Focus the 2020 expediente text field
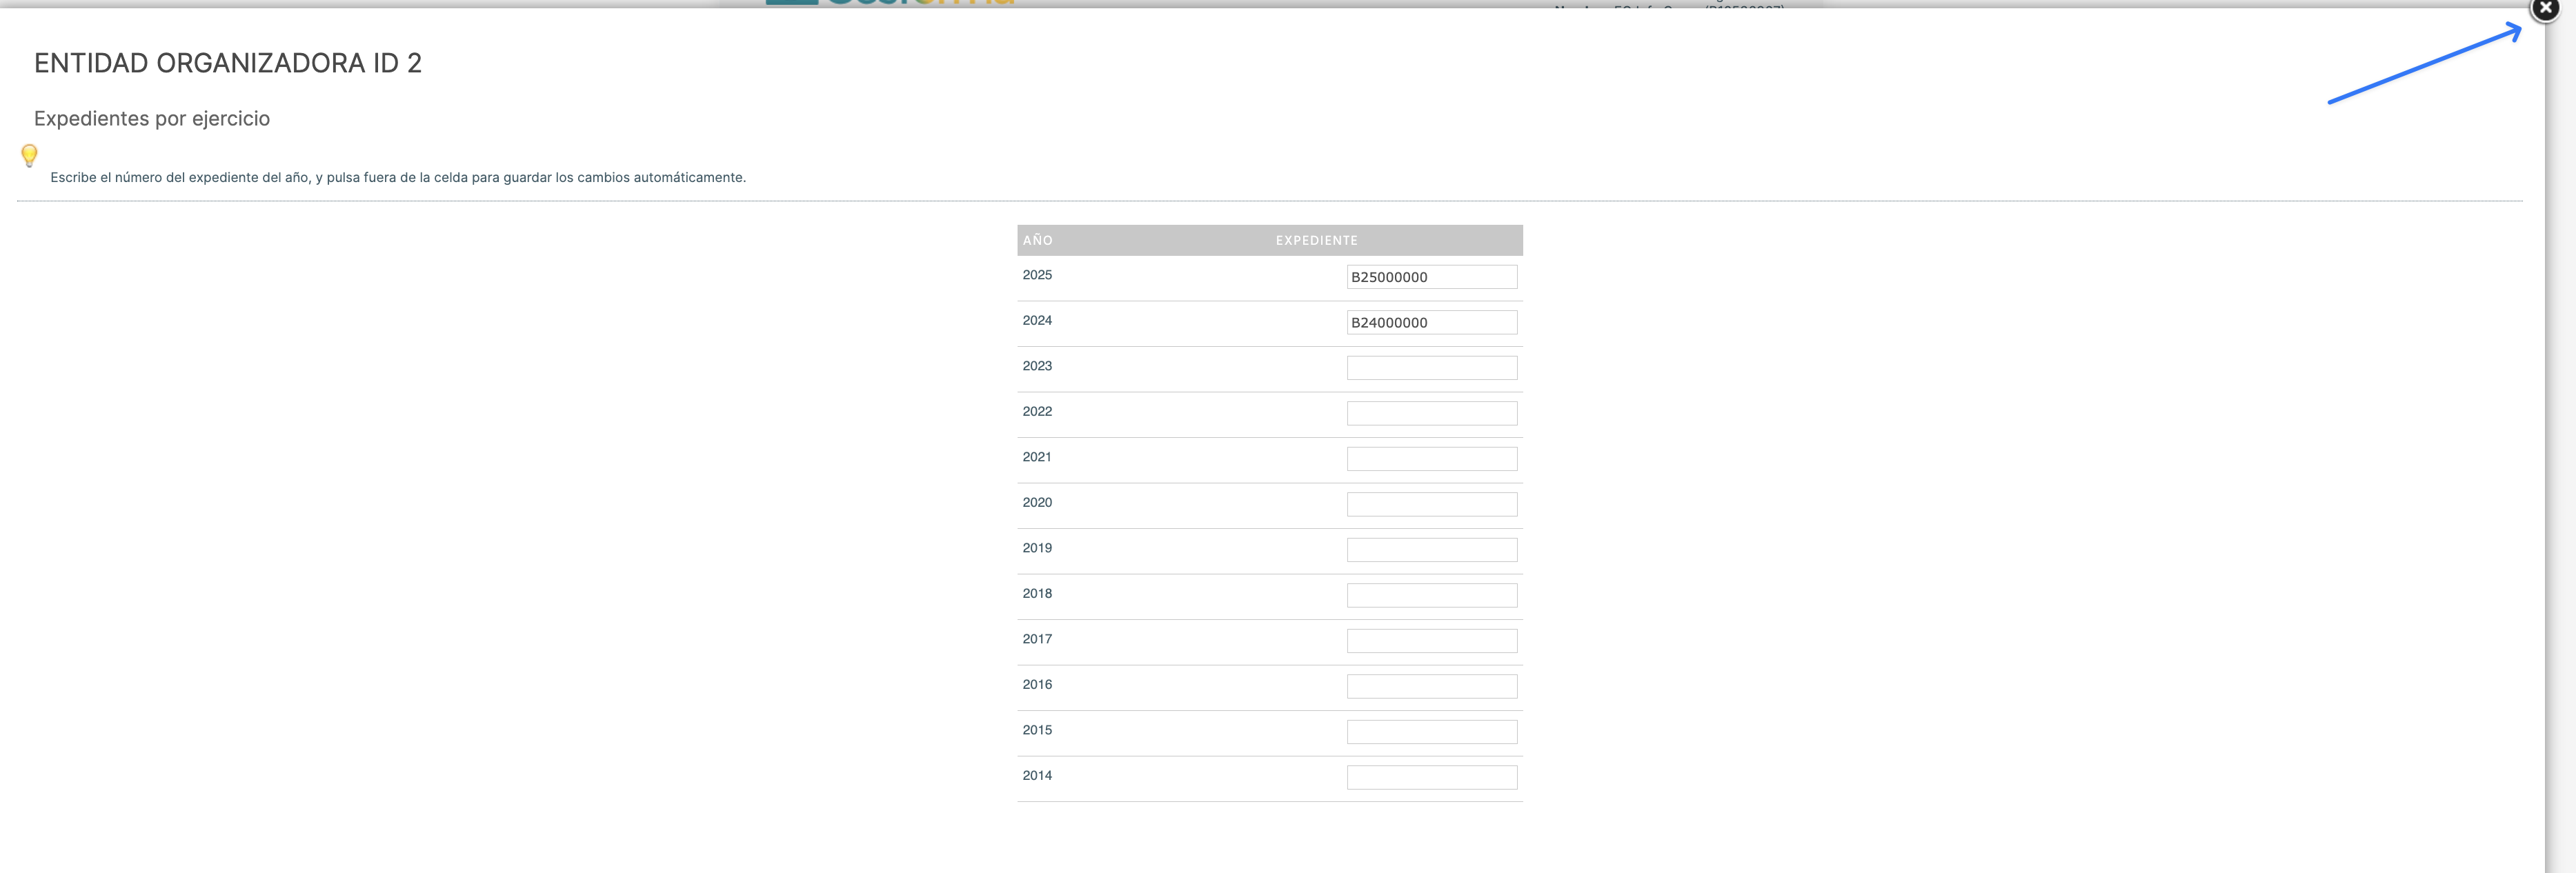This screenshot has width=2576, height=873. (x=1431, y=504)
